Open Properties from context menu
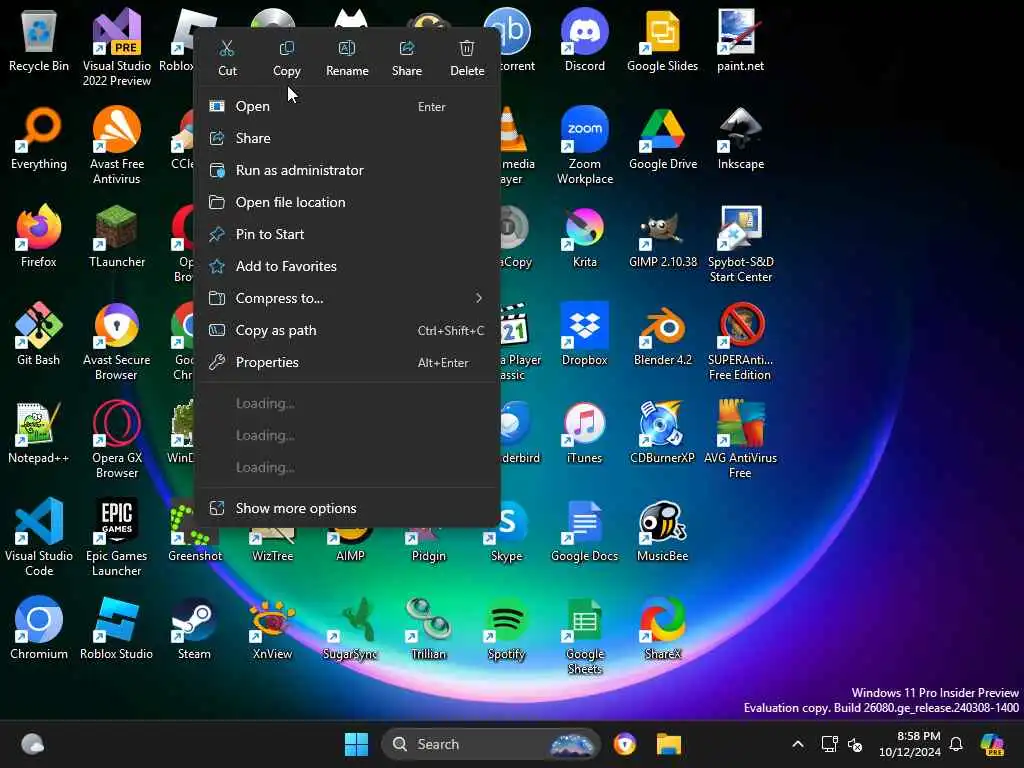This screenshot has height=768, width=1024. [347, 362]
